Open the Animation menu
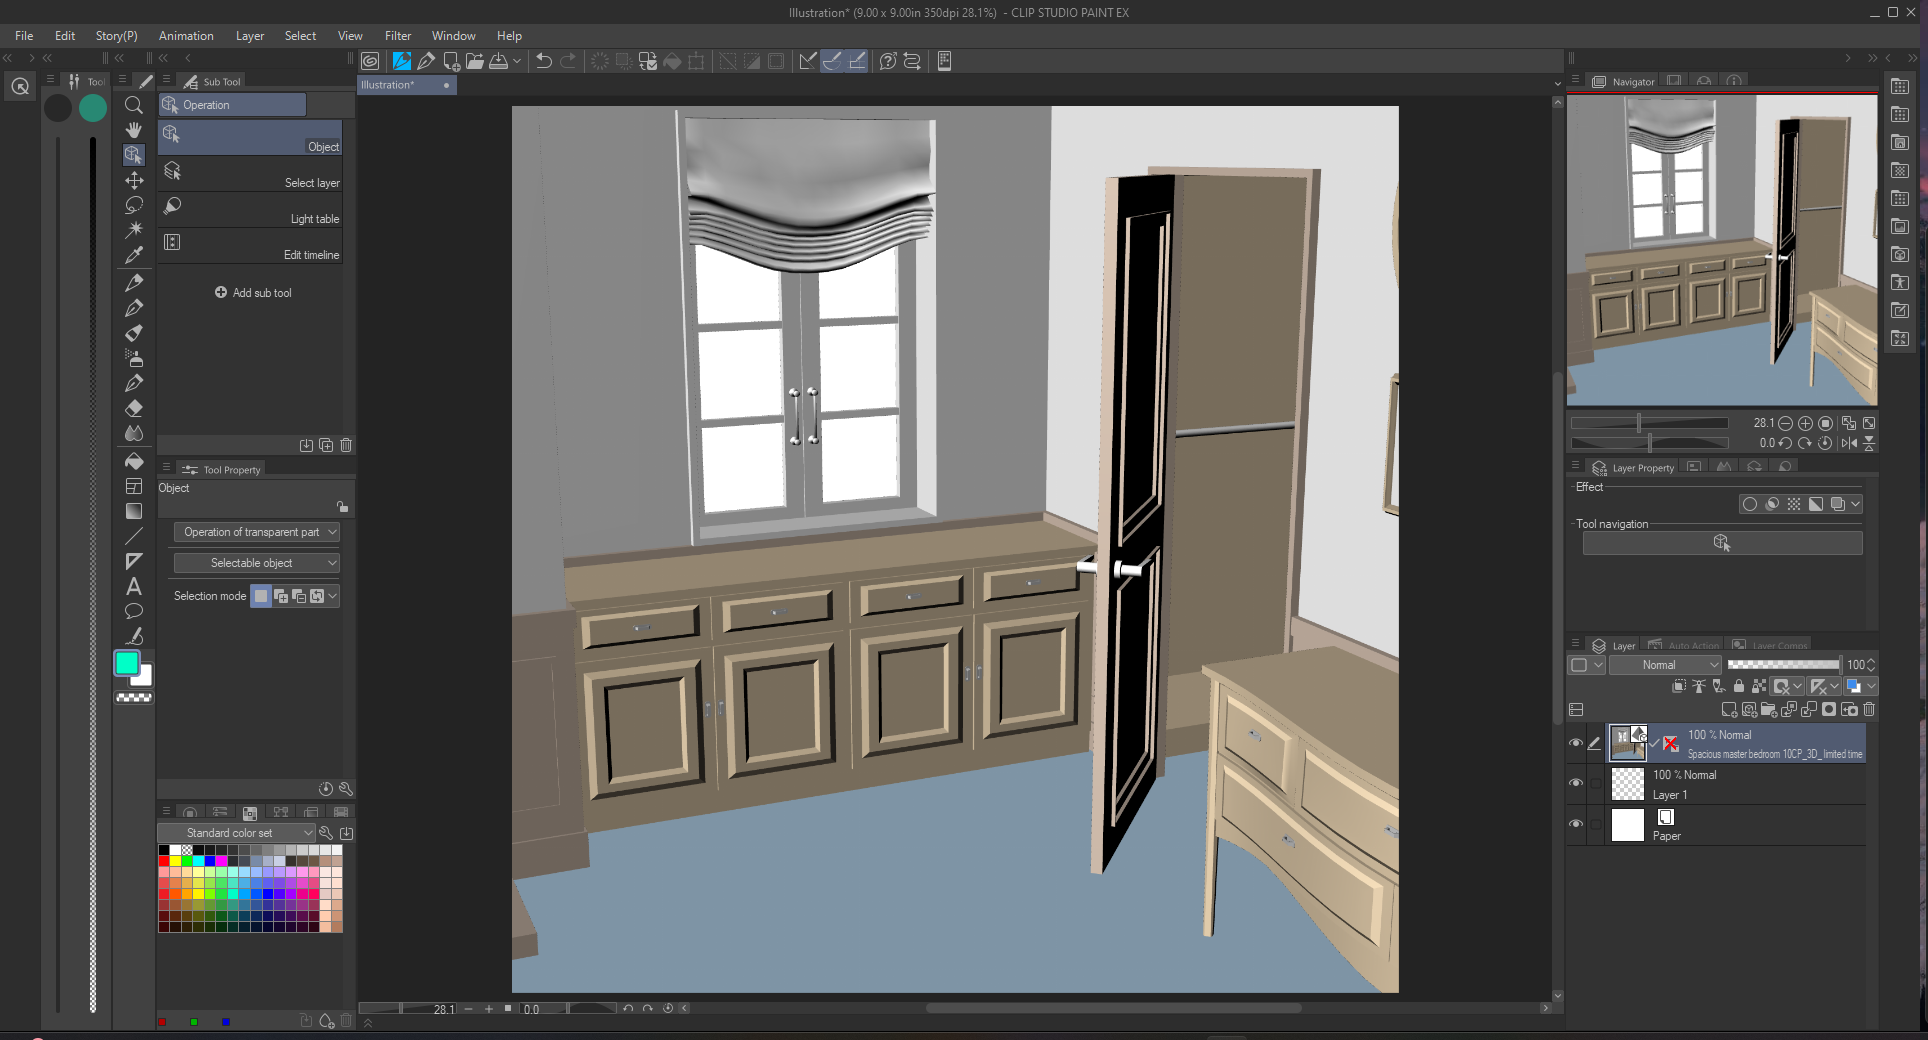The width and height of the screenshot is (1928, 1040). point(186,36)
